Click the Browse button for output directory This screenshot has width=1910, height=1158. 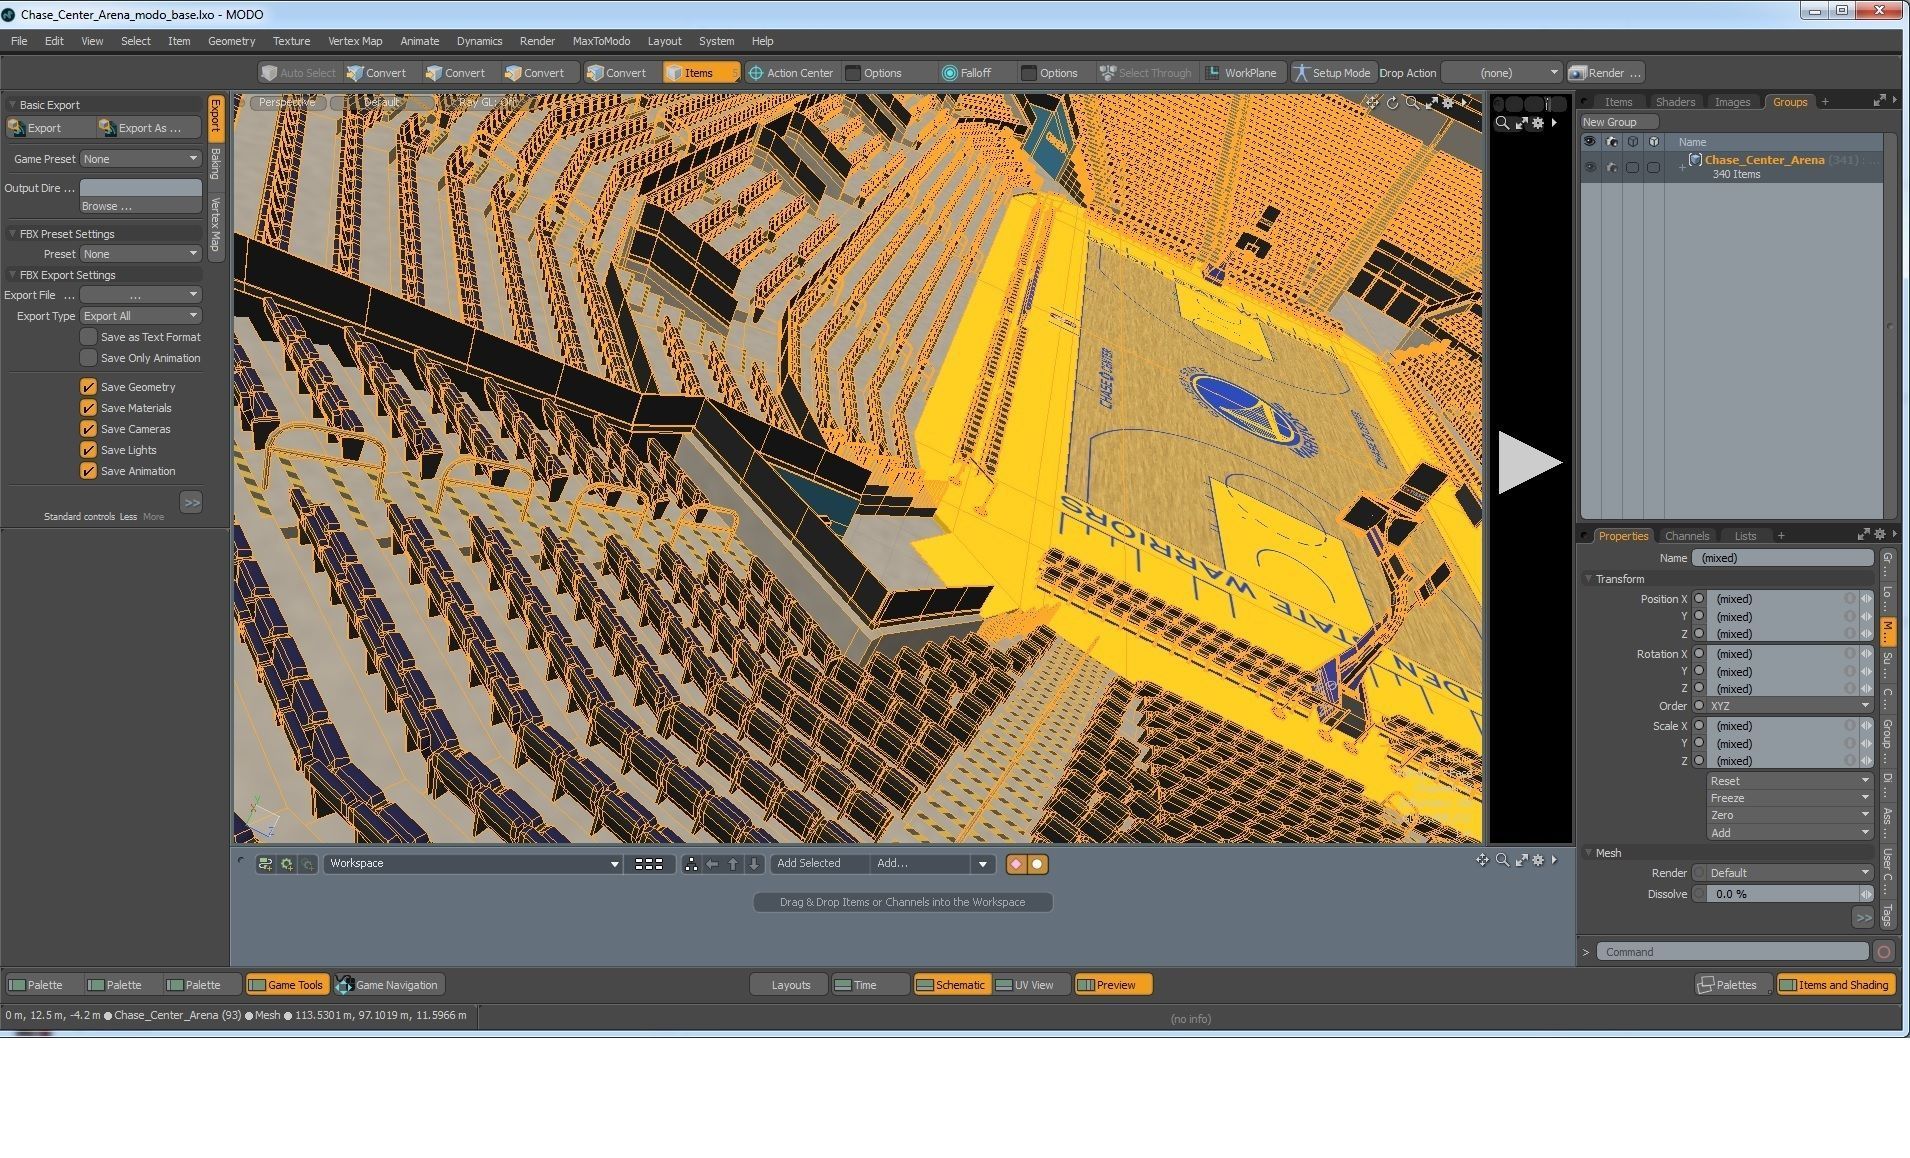[141, 206]
